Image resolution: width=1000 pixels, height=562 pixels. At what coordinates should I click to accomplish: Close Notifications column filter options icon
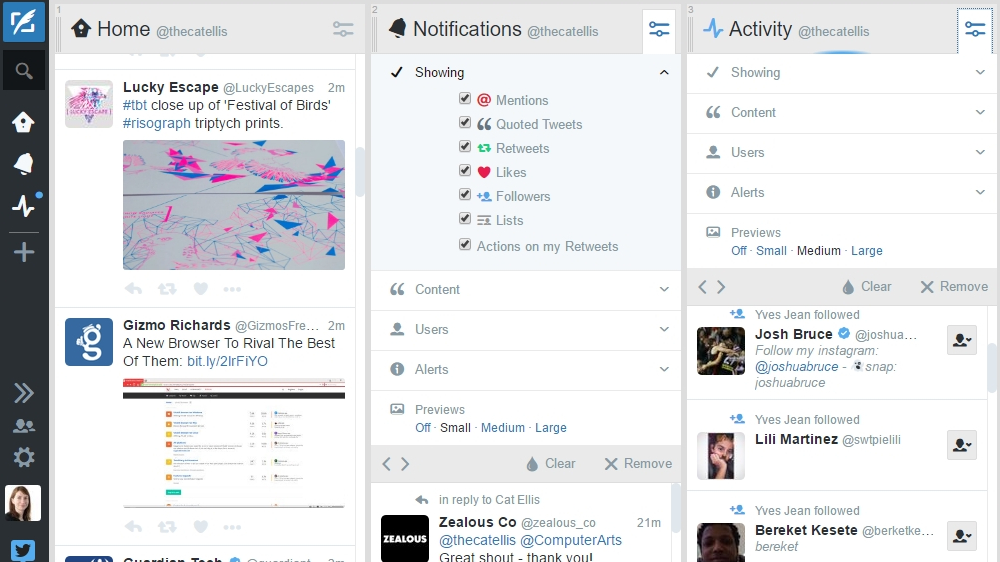(659, 29)
